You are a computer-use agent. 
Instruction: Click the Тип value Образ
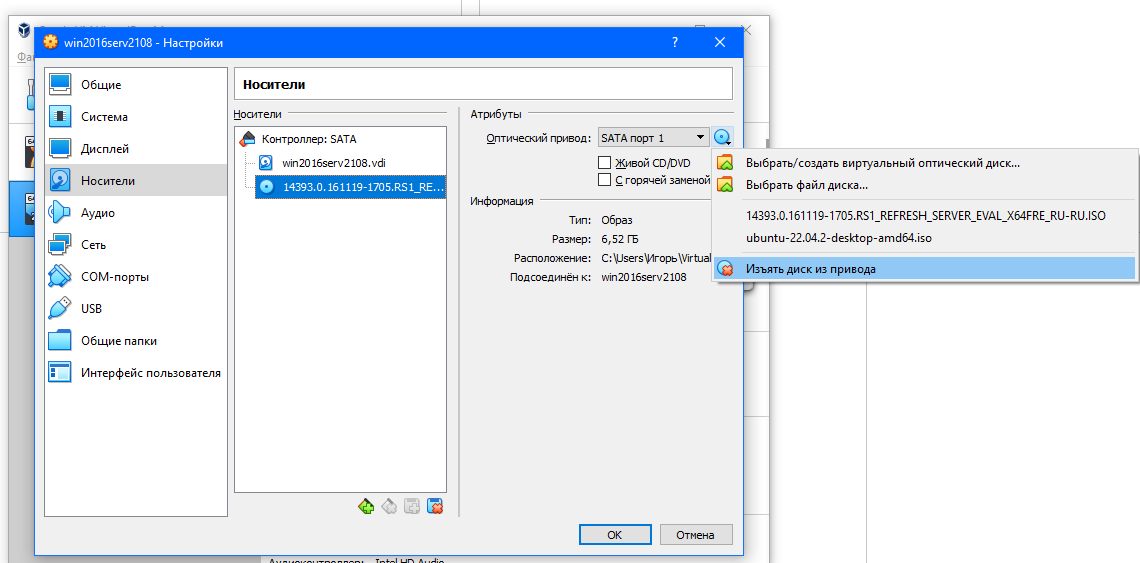(617, 220)
